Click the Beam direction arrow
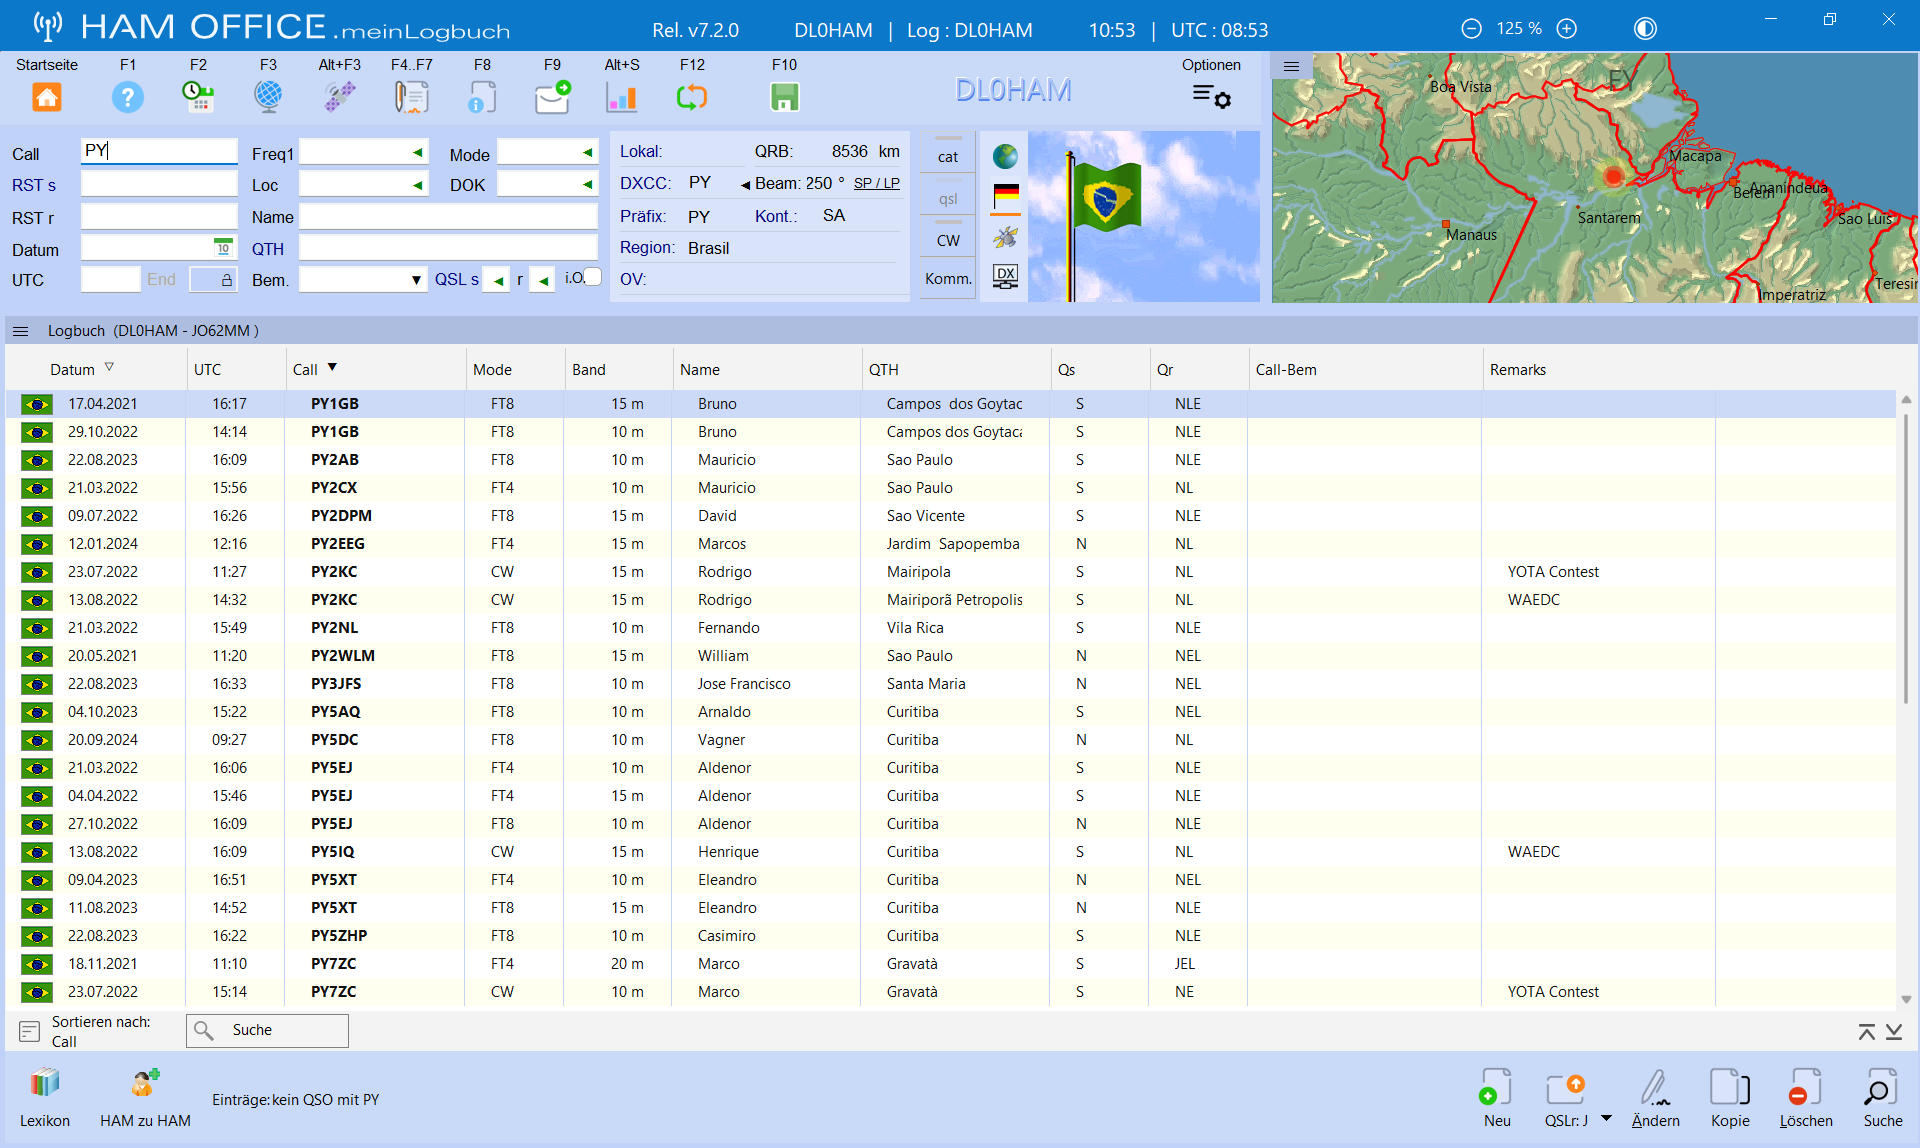This screenshot has width=1920, height=1148. pos(745,184)
